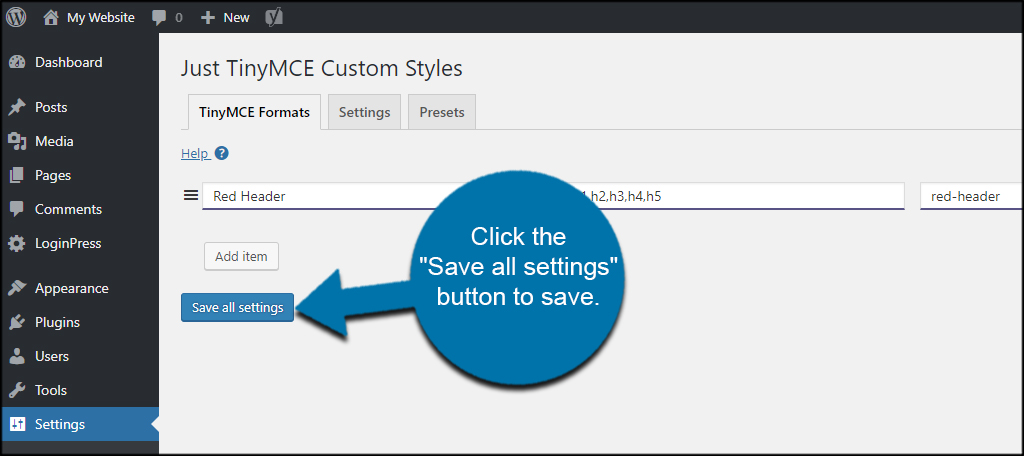
Task: Switch to the Settings tab
Action: click(x=364, y=112)
